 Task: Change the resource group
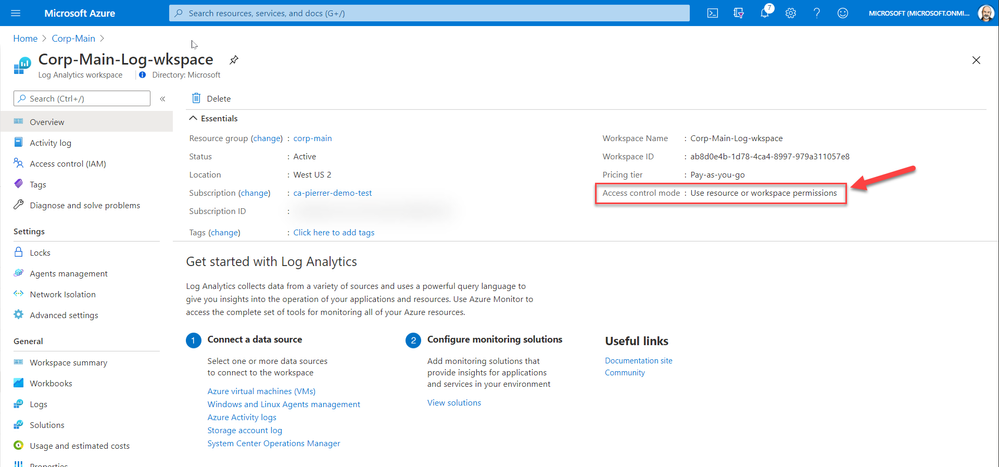[x=267, y=138]
